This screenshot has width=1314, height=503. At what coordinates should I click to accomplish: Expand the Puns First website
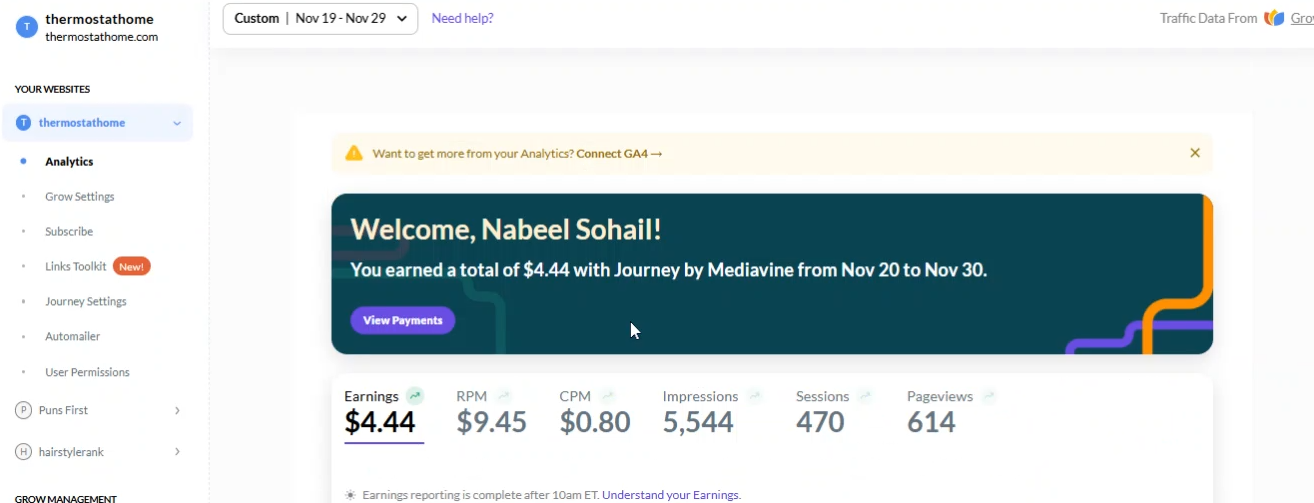(177, 410)
